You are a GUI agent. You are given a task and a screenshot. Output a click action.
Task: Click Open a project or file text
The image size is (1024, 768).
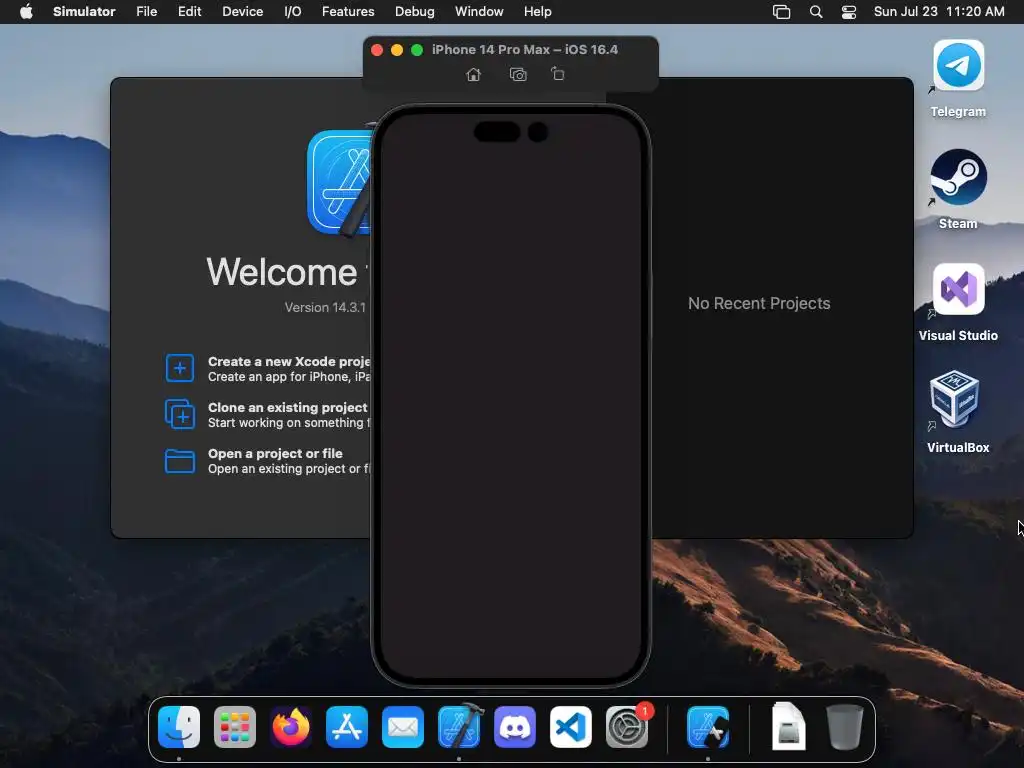coord(275,453)
